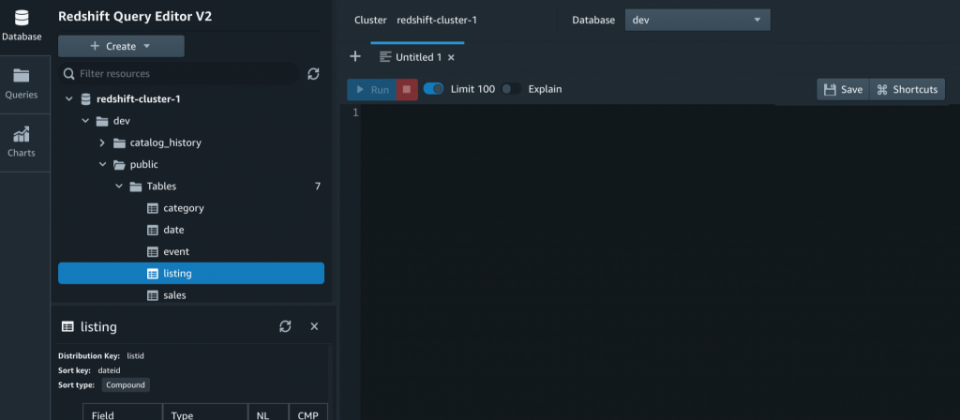This screenshot has width=960, height=420.
Task: Collapse the redshift-cluster-1 tree node
Action: pos(69,99)
